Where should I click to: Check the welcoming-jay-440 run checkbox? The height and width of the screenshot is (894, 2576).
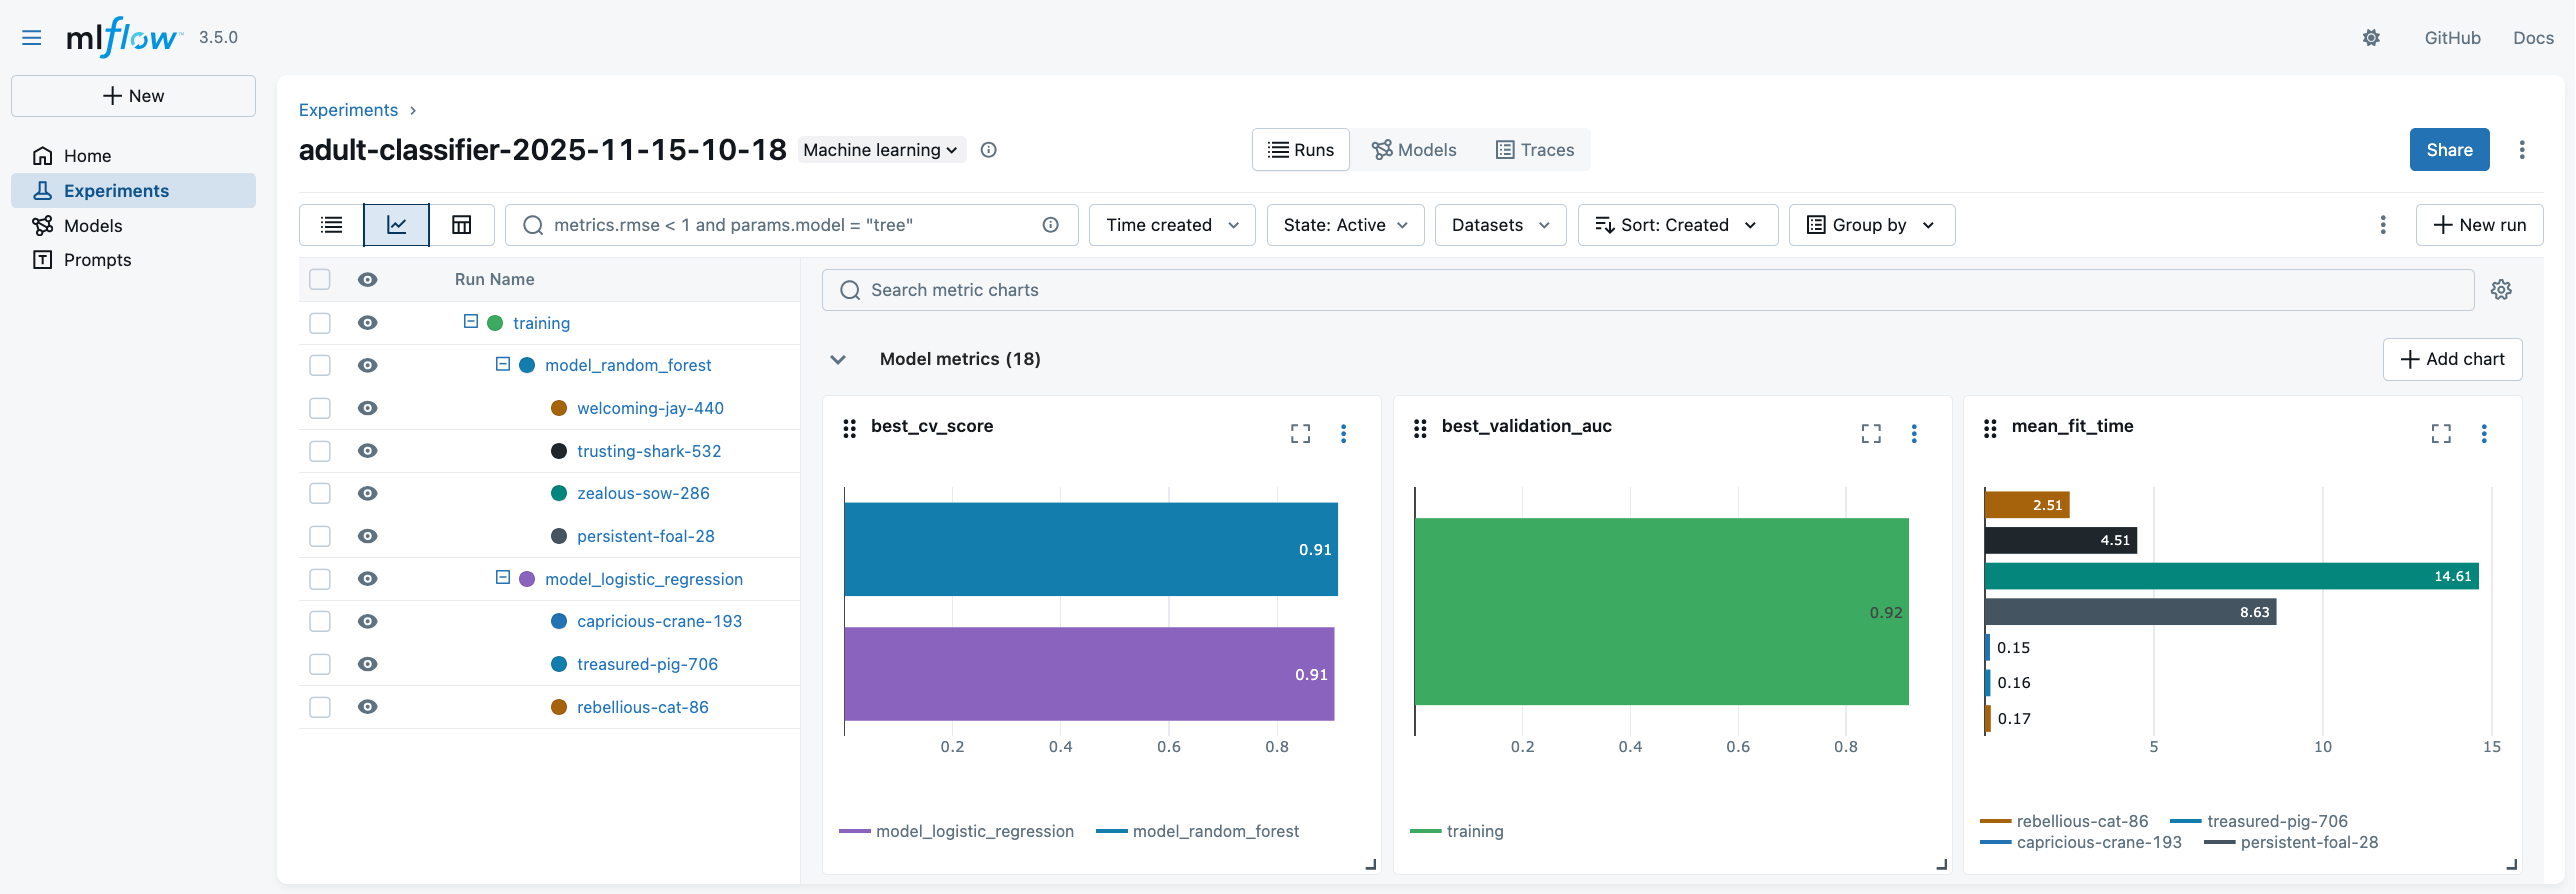pos(320,408)
